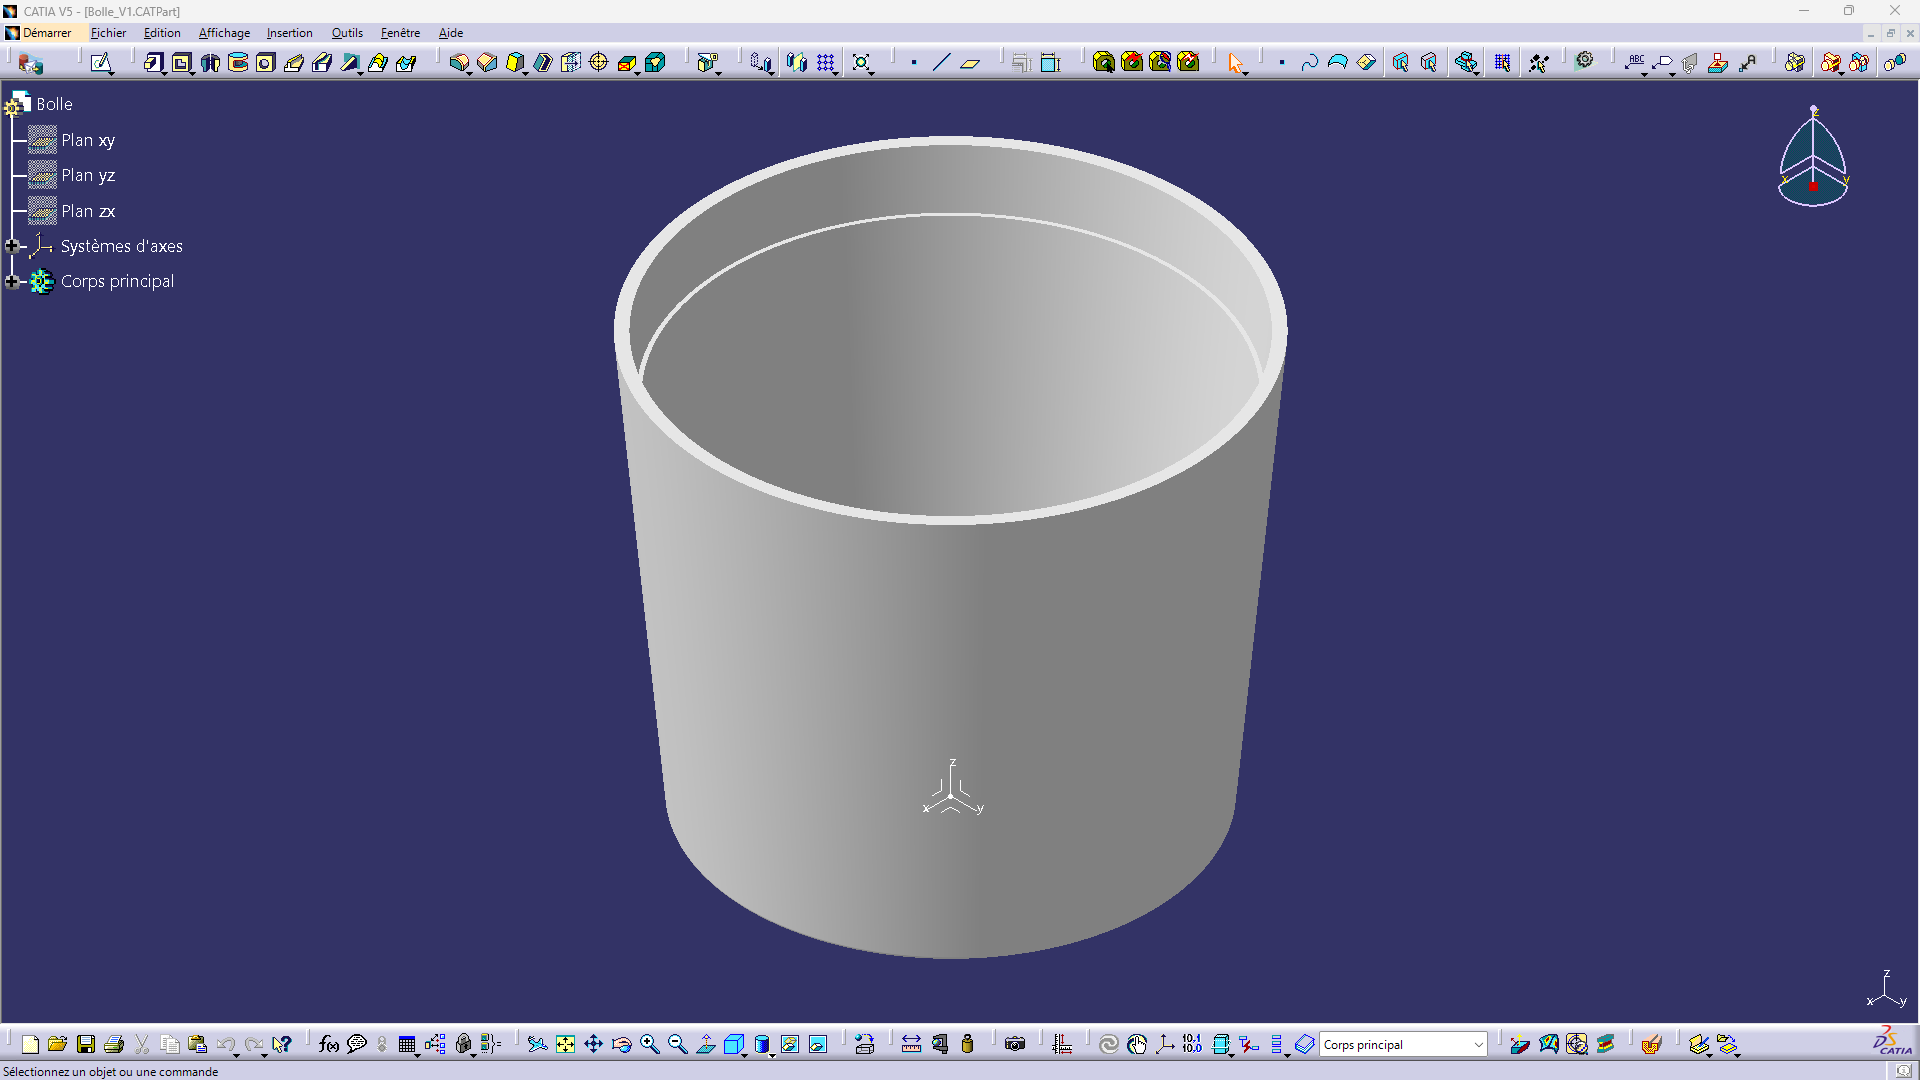Select the Sketch tool icon
This screenshot has width=1920, height=1080.
(101, 63)
